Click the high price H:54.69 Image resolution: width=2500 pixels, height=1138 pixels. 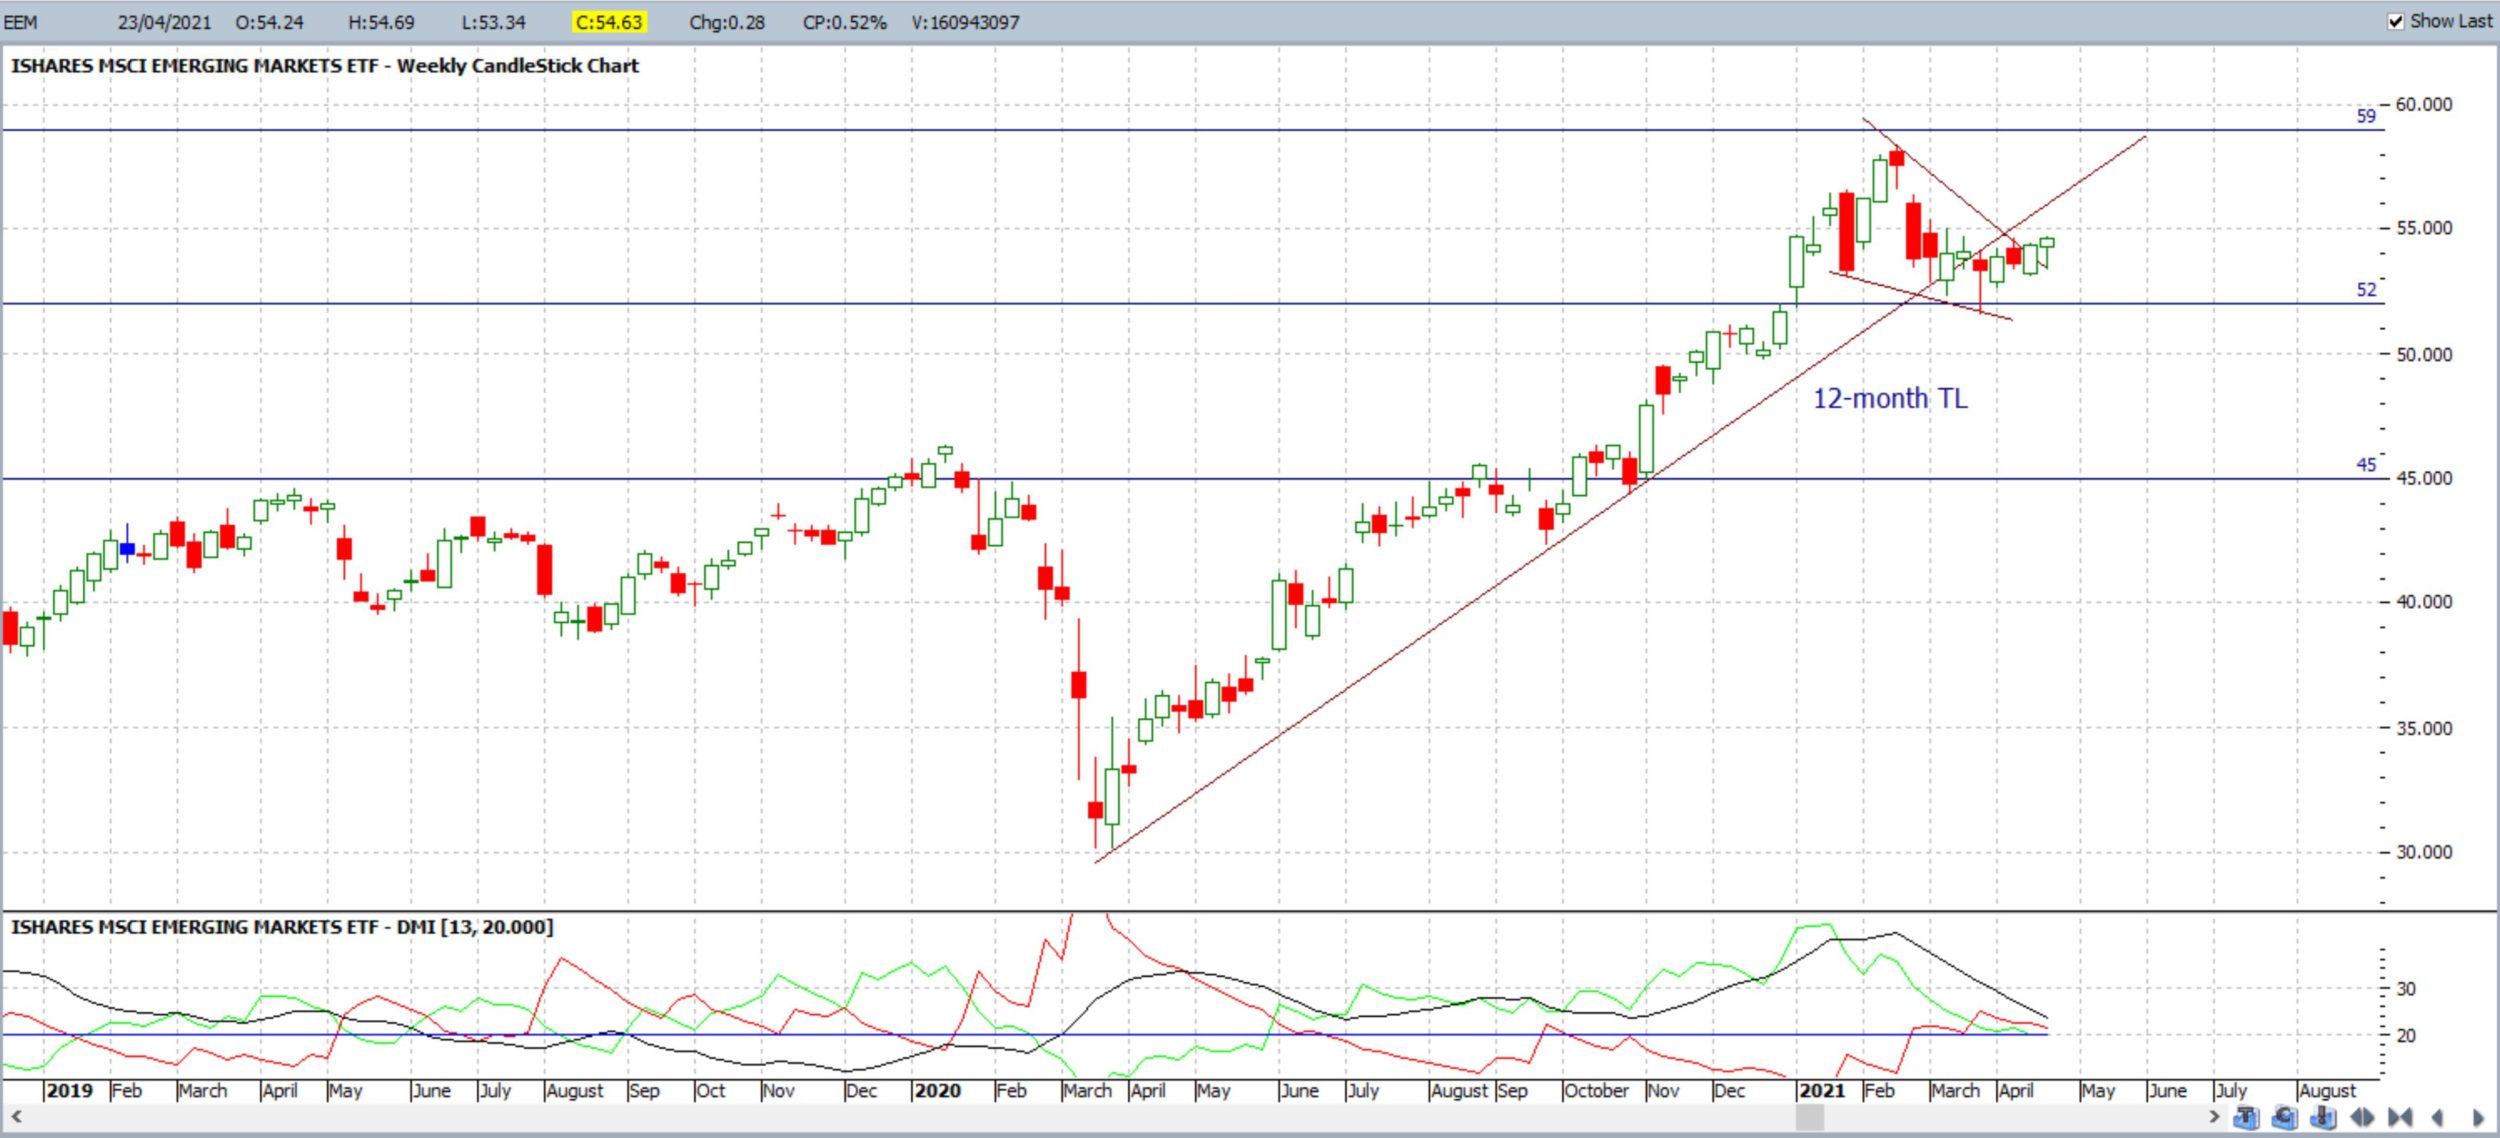(x=381, y=22)
